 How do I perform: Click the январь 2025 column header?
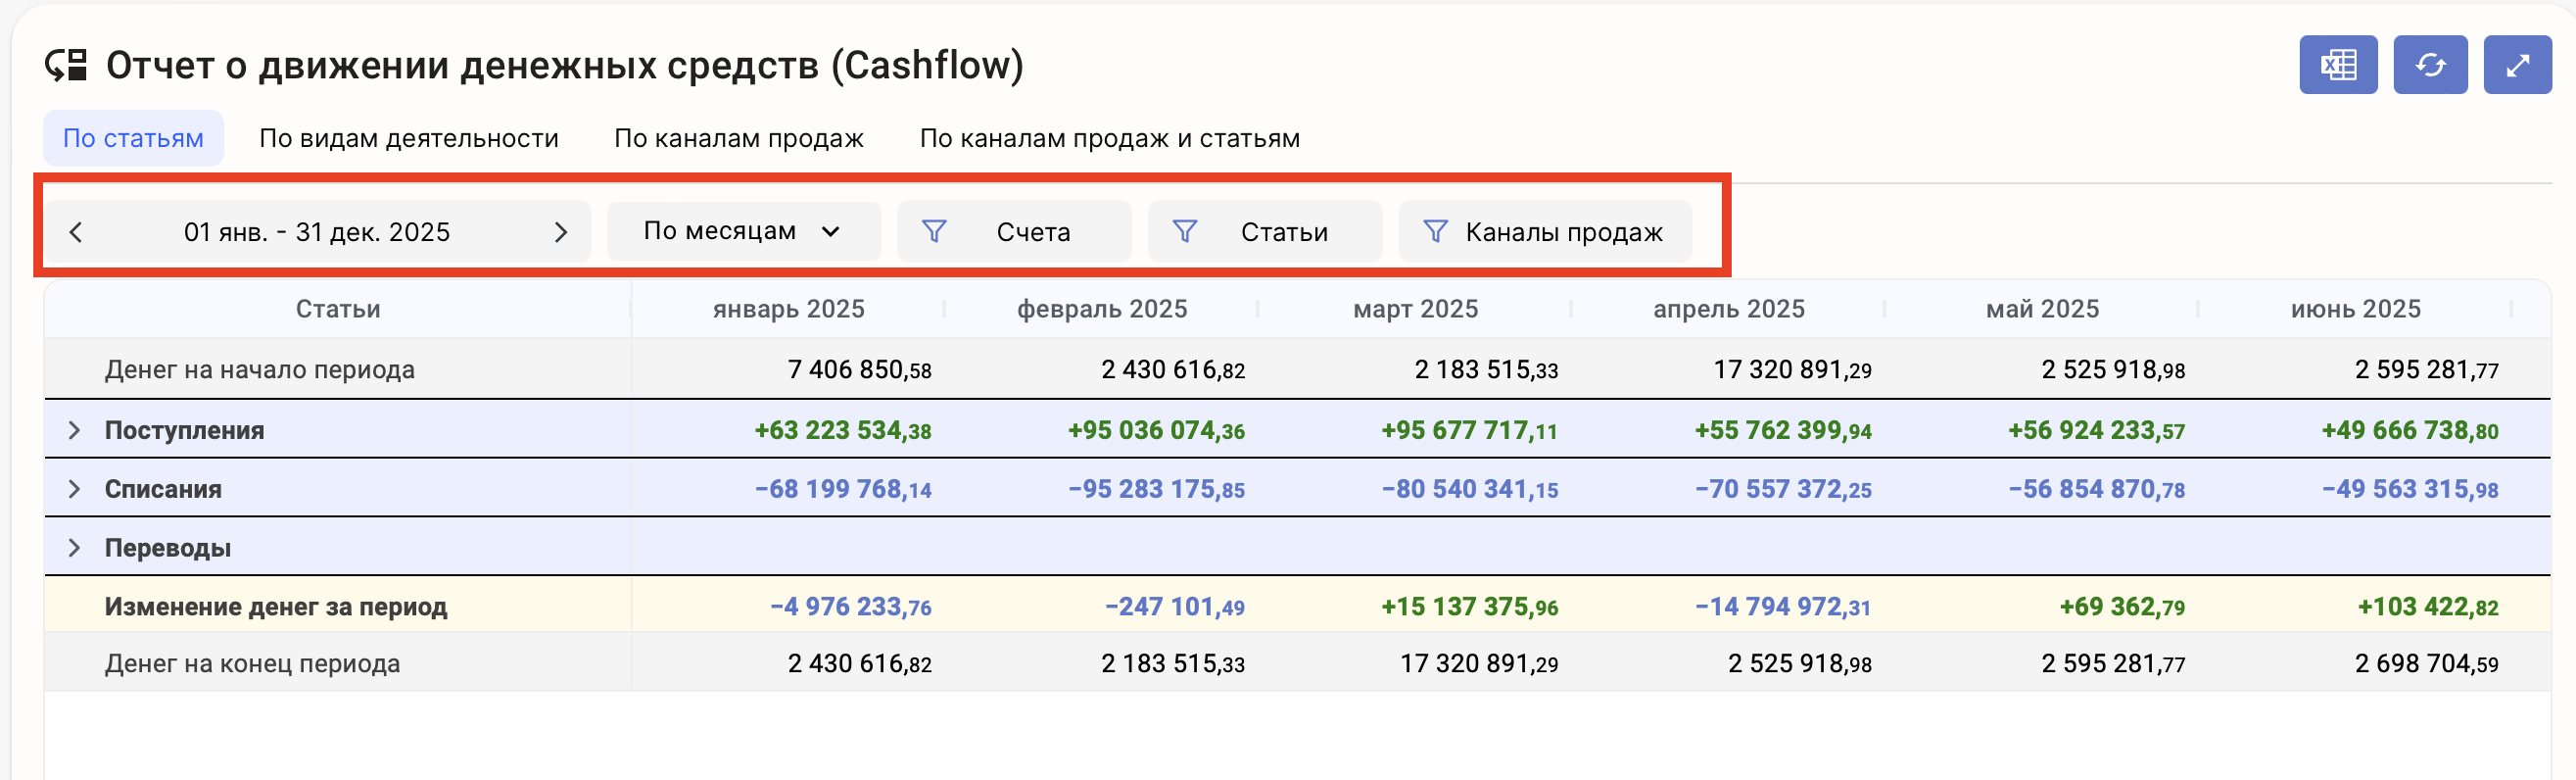point(788,310)
